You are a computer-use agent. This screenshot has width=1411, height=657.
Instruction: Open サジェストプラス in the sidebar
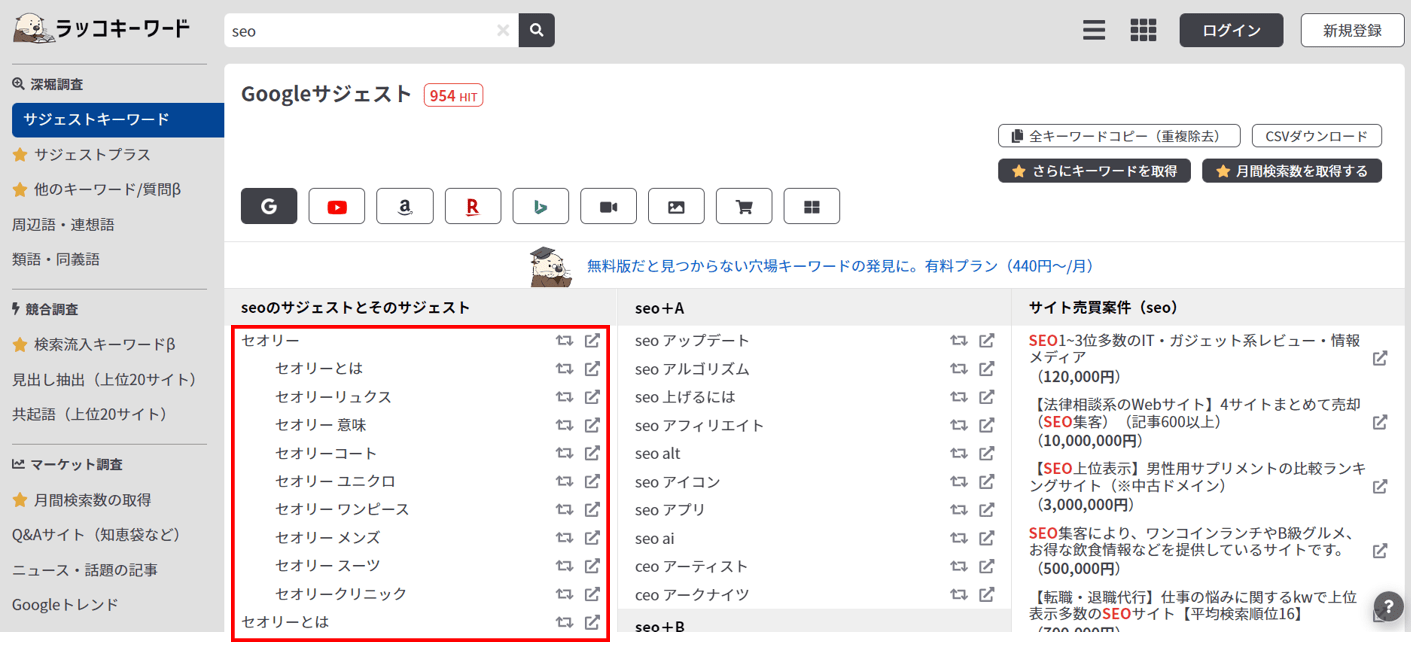(x=92, y=155)
